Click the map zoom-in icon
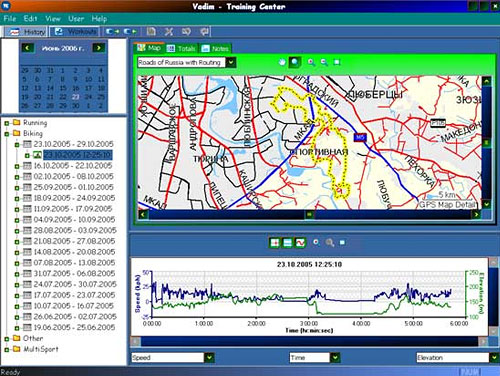Screen dimensions: 500x376 coord(311,62)
